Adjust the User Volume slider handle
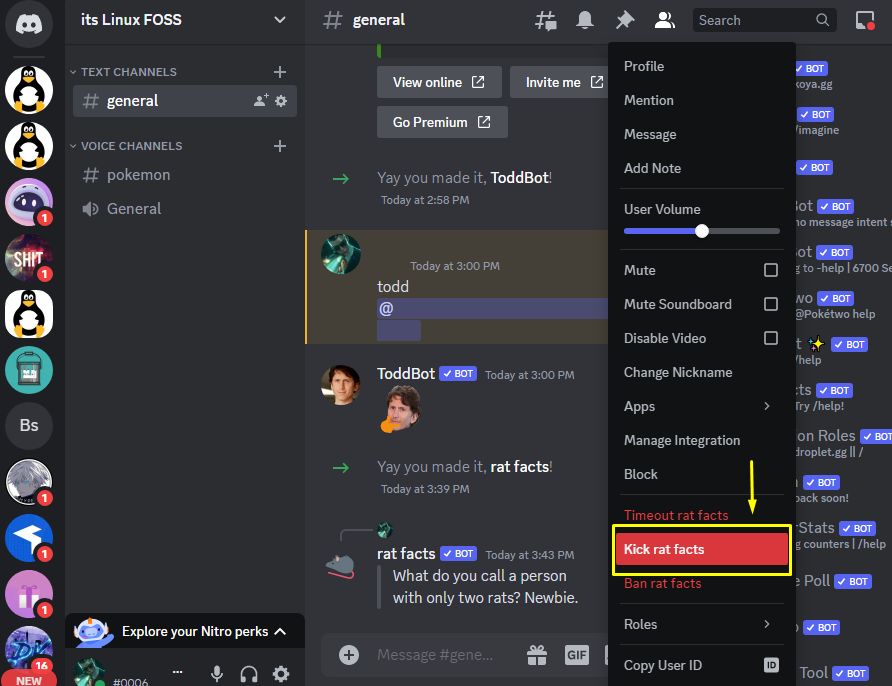Screen dimensions: 892x686 click(x=701, y=231)
